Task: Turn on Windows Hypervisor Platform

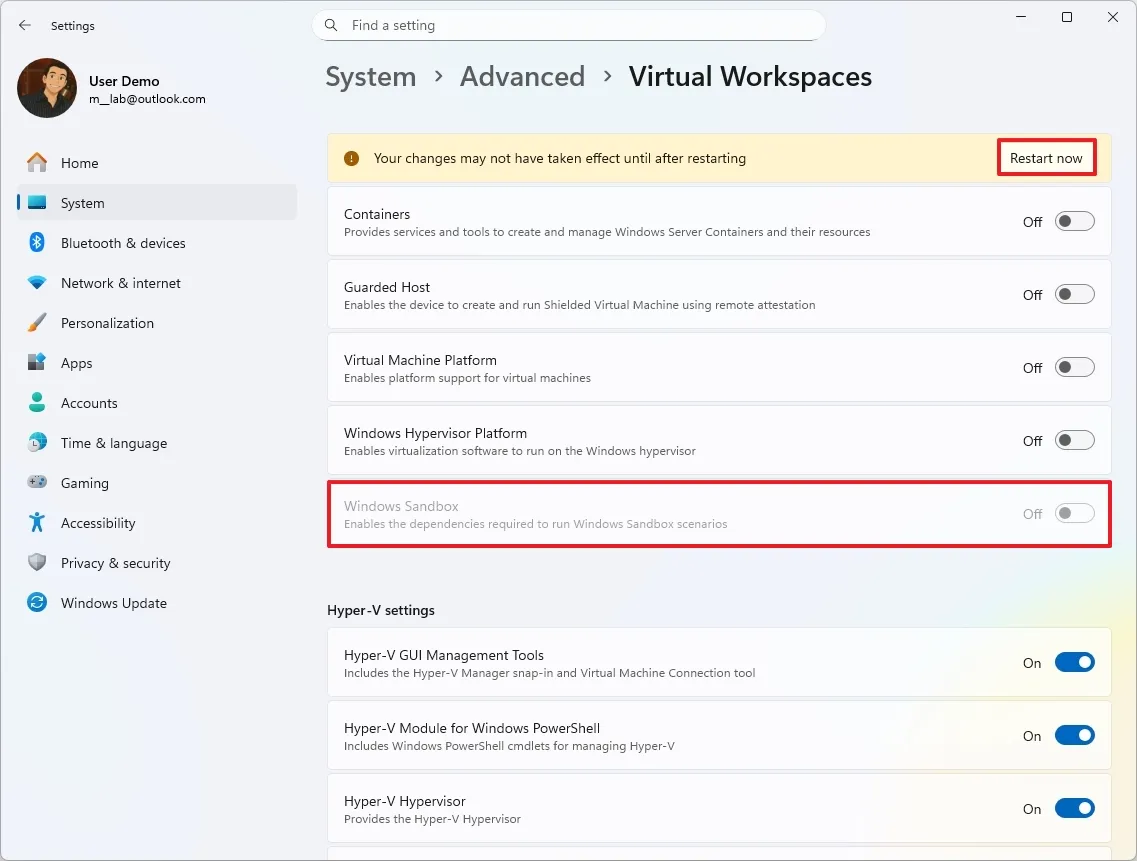Action: [1074, 440]
